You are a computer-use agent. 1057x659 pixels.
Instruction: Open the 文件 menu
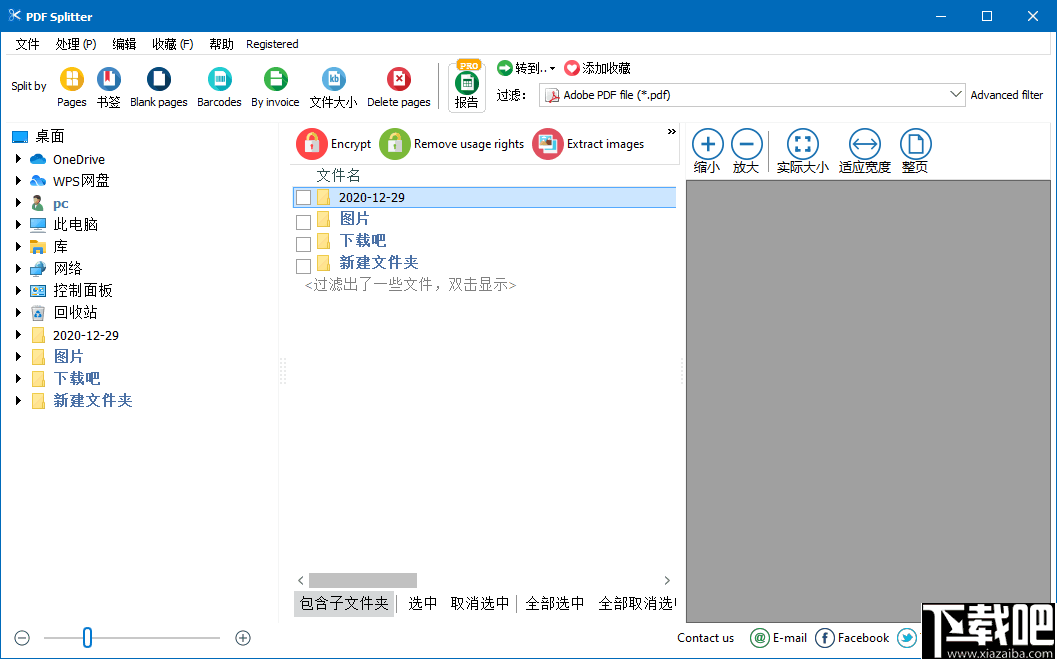(x=27, y=44)
